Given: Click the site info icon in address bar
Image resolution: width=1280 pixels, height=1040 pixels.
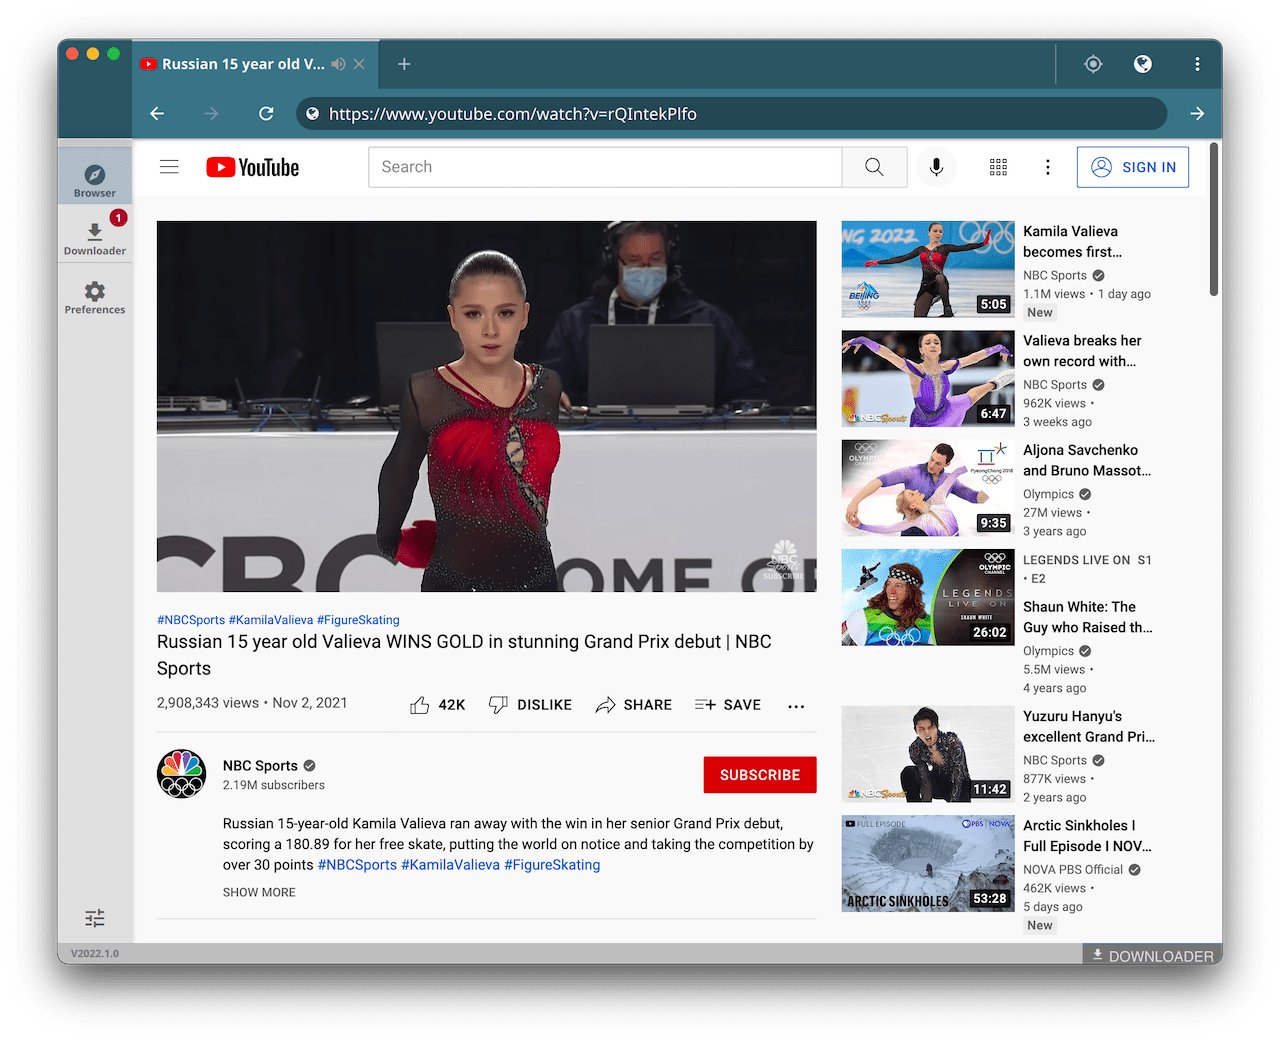Looking at the screenshot, I should click(x=313, y=114).
